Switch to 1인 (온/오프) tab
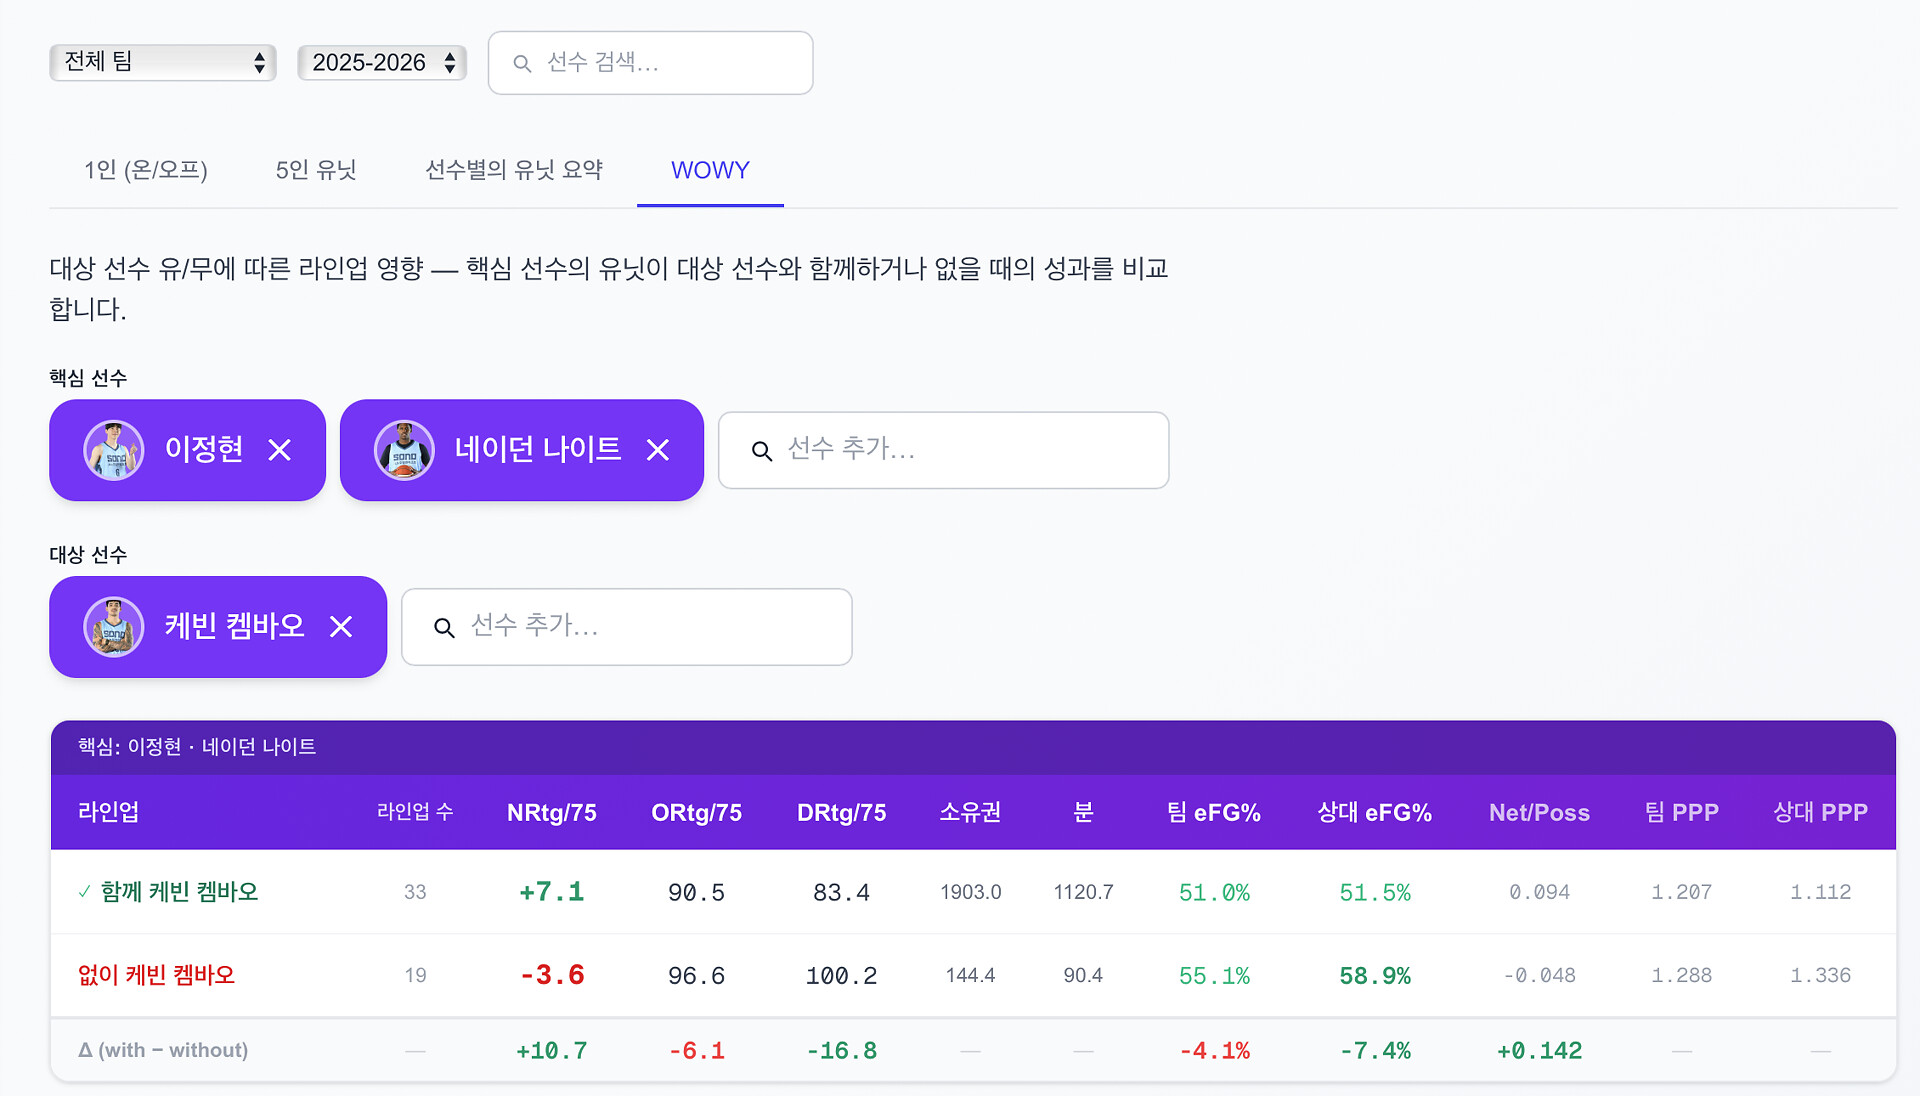Viewport: 1920px width, 1096px height. tap(146, 170)
